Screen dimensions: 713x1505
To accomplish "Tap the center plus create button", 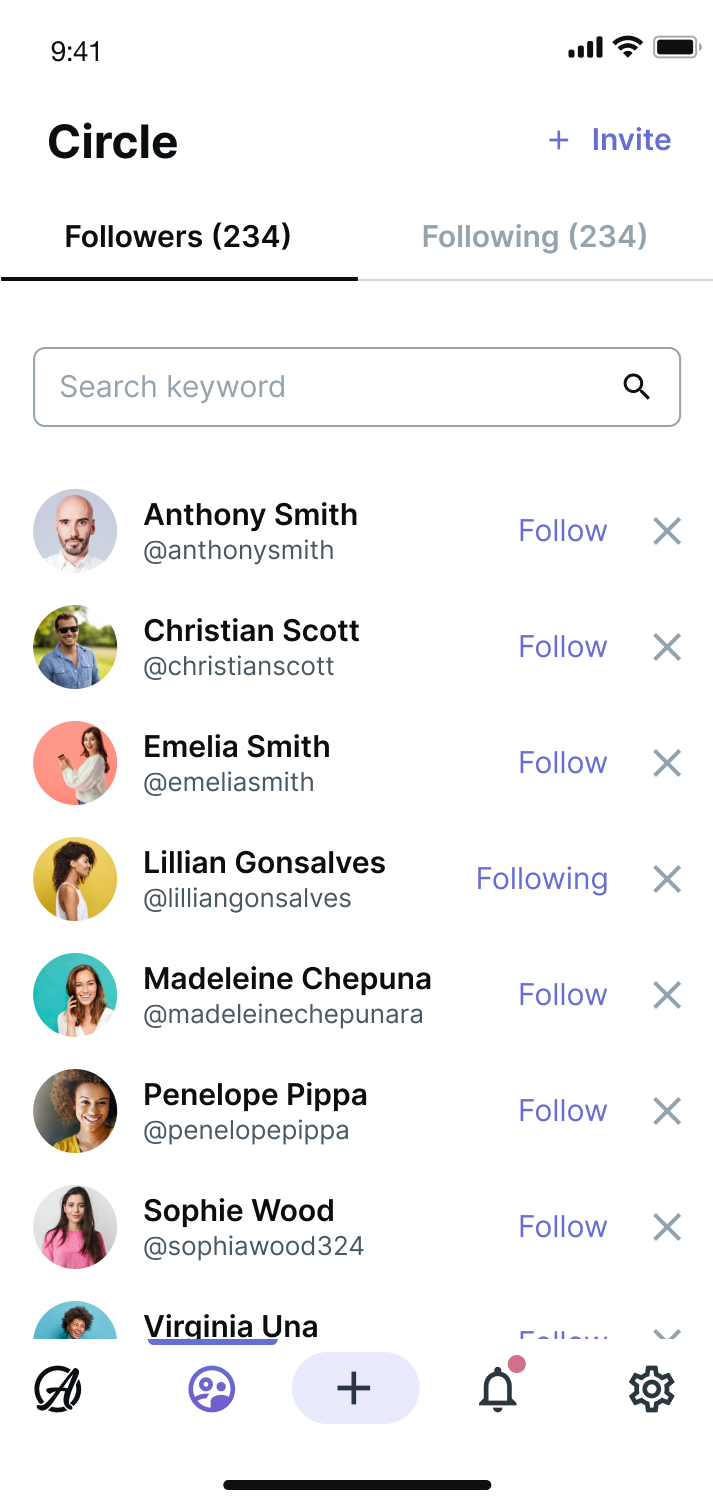I will (355, 1388).
